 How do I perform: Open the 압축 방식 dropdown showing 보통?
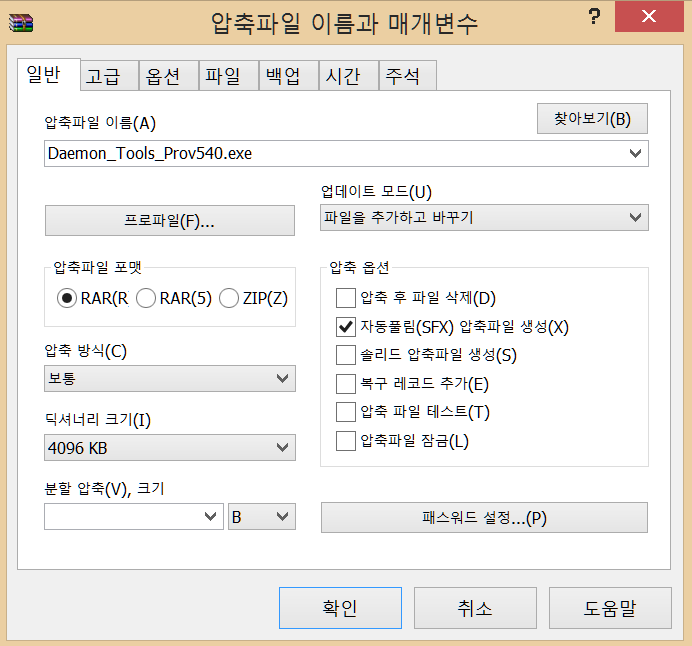170,379
